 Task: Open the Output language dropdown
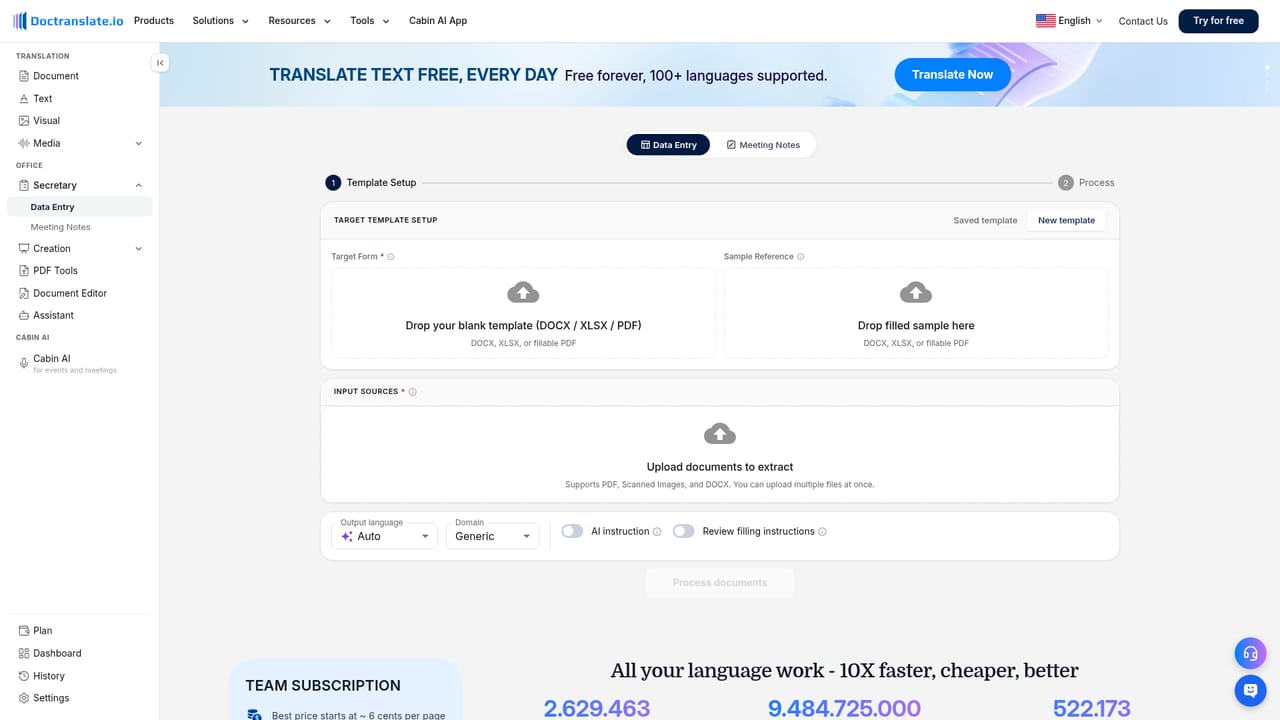click(384, 536)
